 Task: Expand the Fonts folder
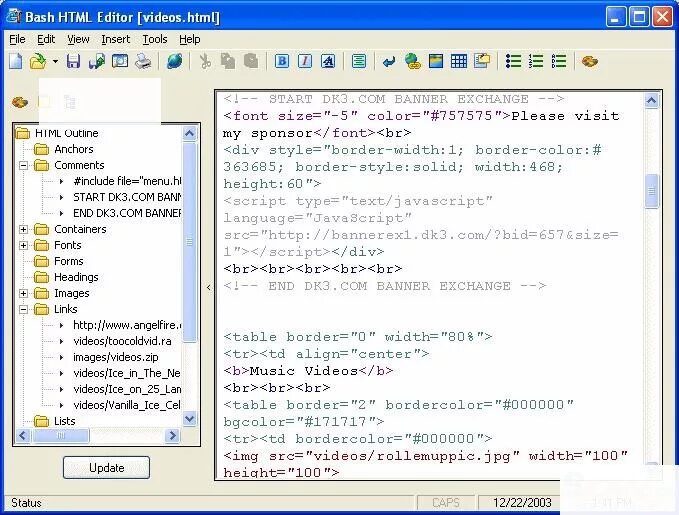(23, 245)
